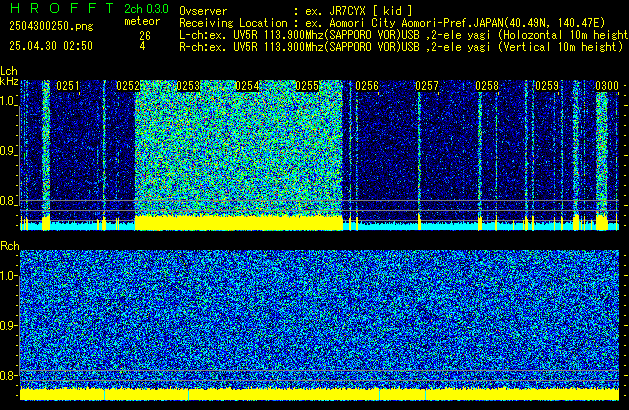Click the 0258 time marker
The height and width of the screenshot is (410, 629).
tap(487, 86)
